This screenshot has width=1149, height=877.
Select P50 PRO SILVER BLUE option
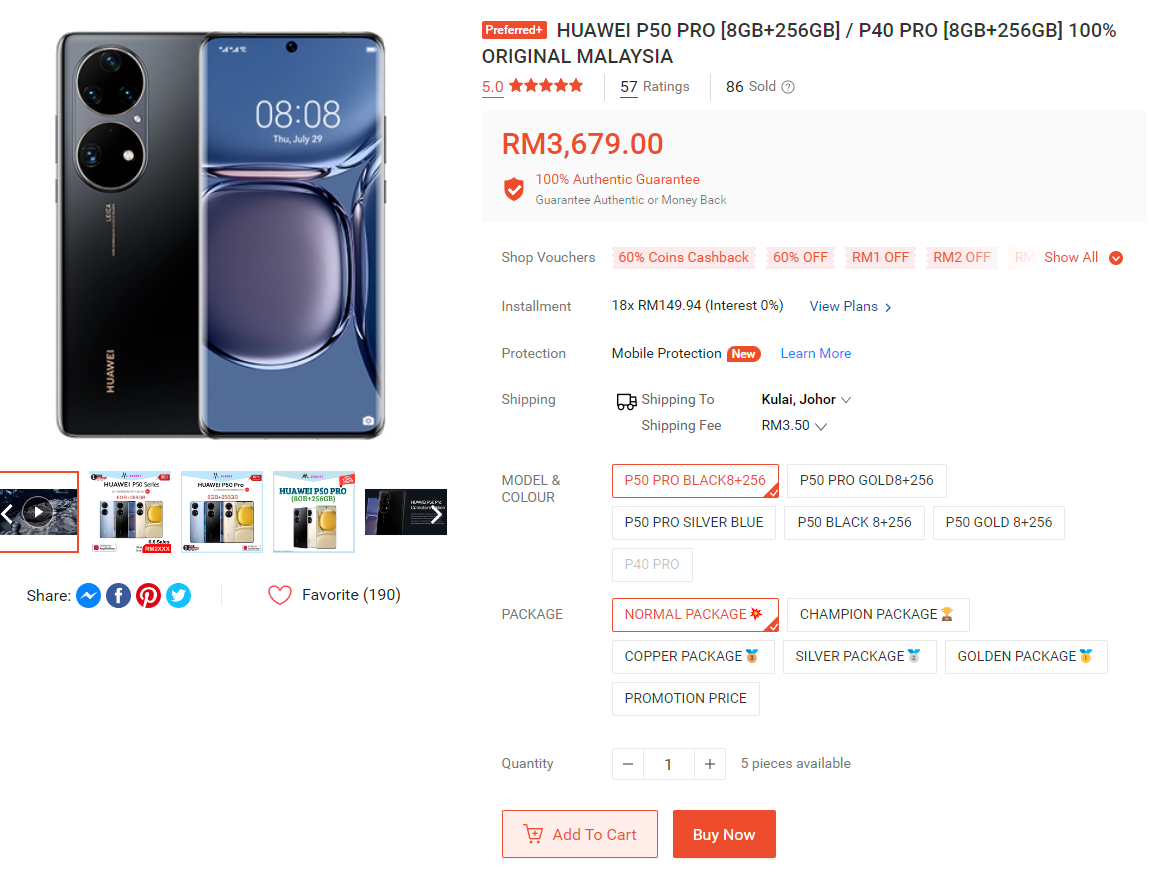(693, 523)
